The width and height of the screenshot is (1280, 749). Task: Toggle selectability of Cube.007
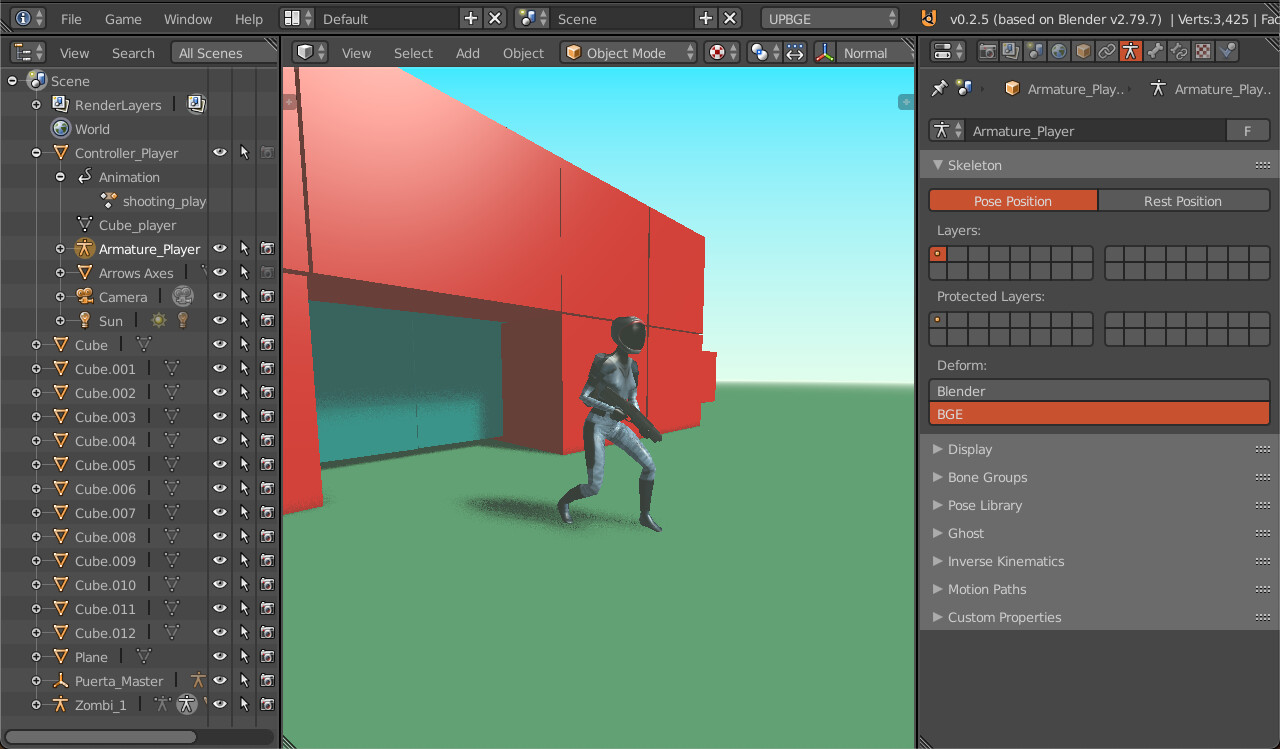pos(244,512)
